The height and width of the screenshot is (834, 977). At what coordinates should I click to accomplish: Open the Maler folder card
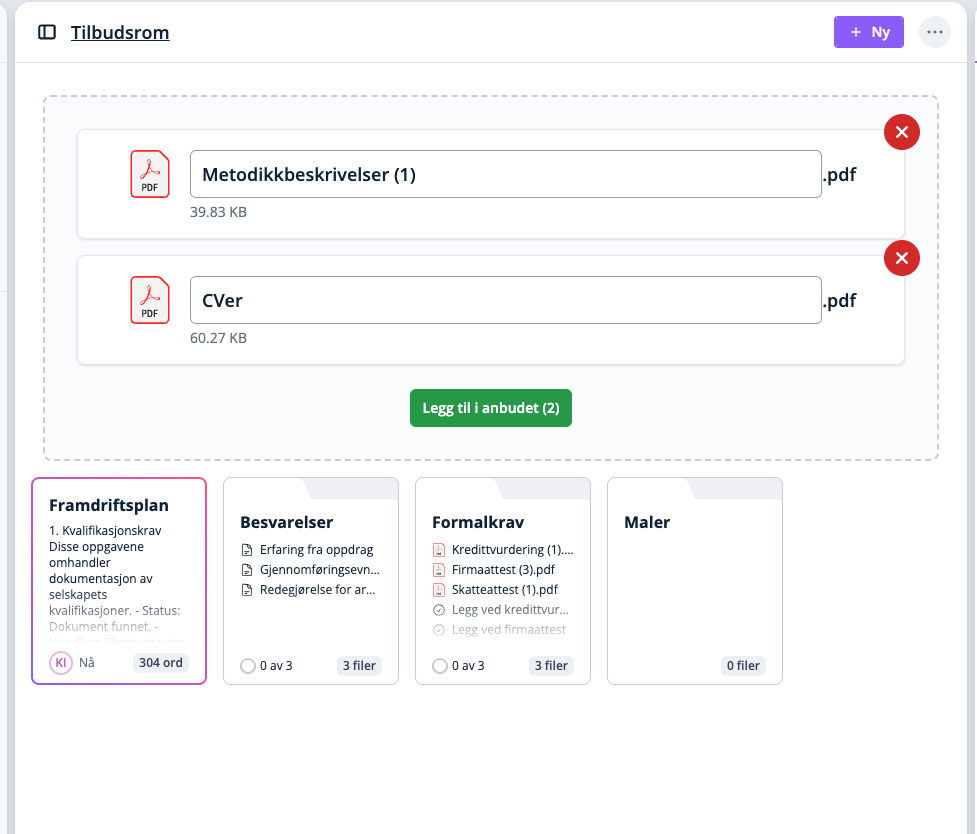coord(694,581)
